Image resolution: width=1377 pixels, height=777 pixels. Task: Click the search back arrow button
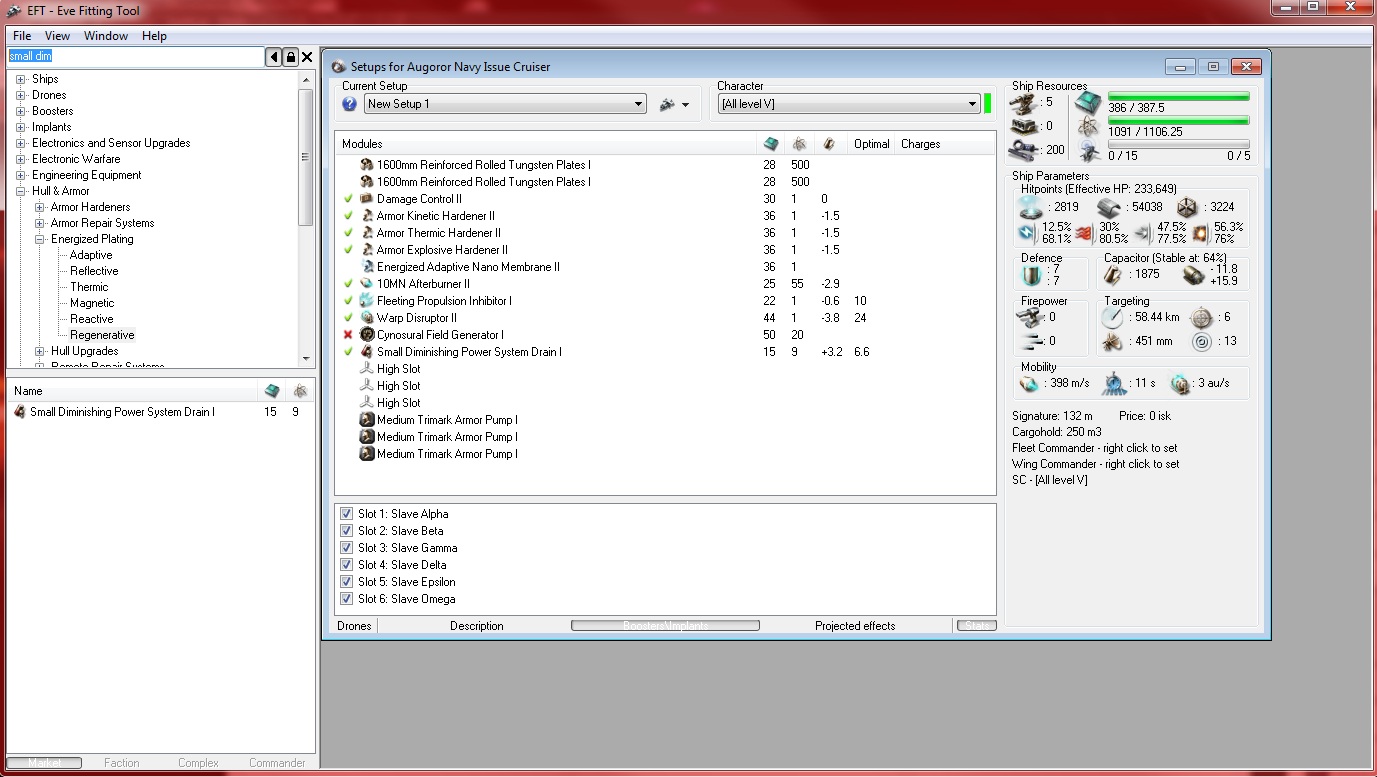274,57
